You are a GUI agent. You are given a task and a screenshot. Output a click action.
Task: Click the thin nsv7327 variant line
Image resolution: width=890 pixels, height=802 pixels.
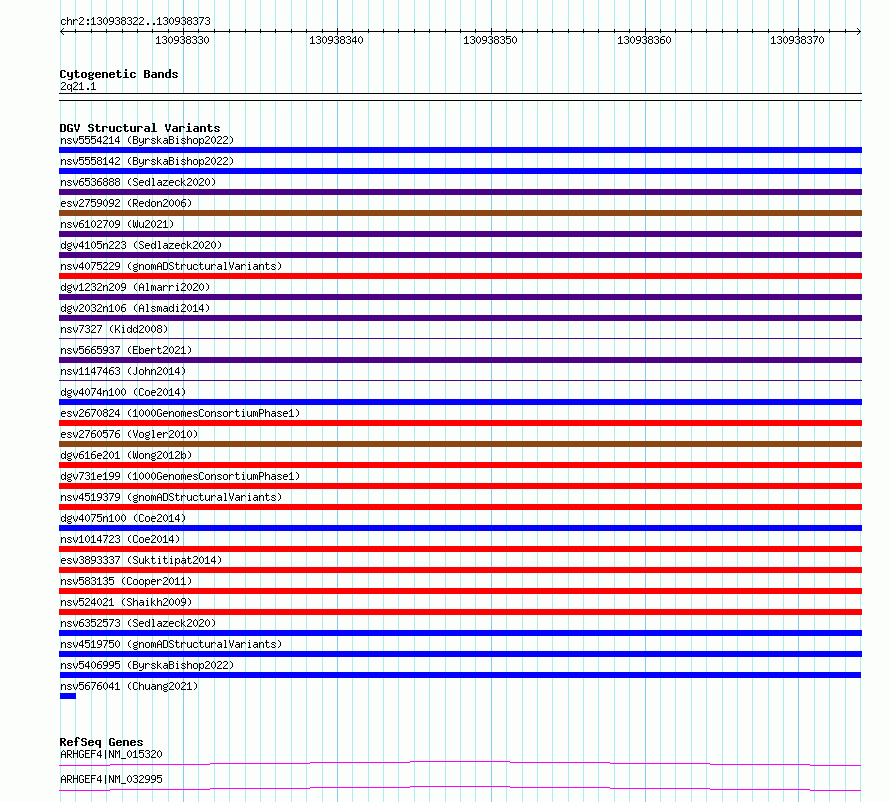[460, 339]
